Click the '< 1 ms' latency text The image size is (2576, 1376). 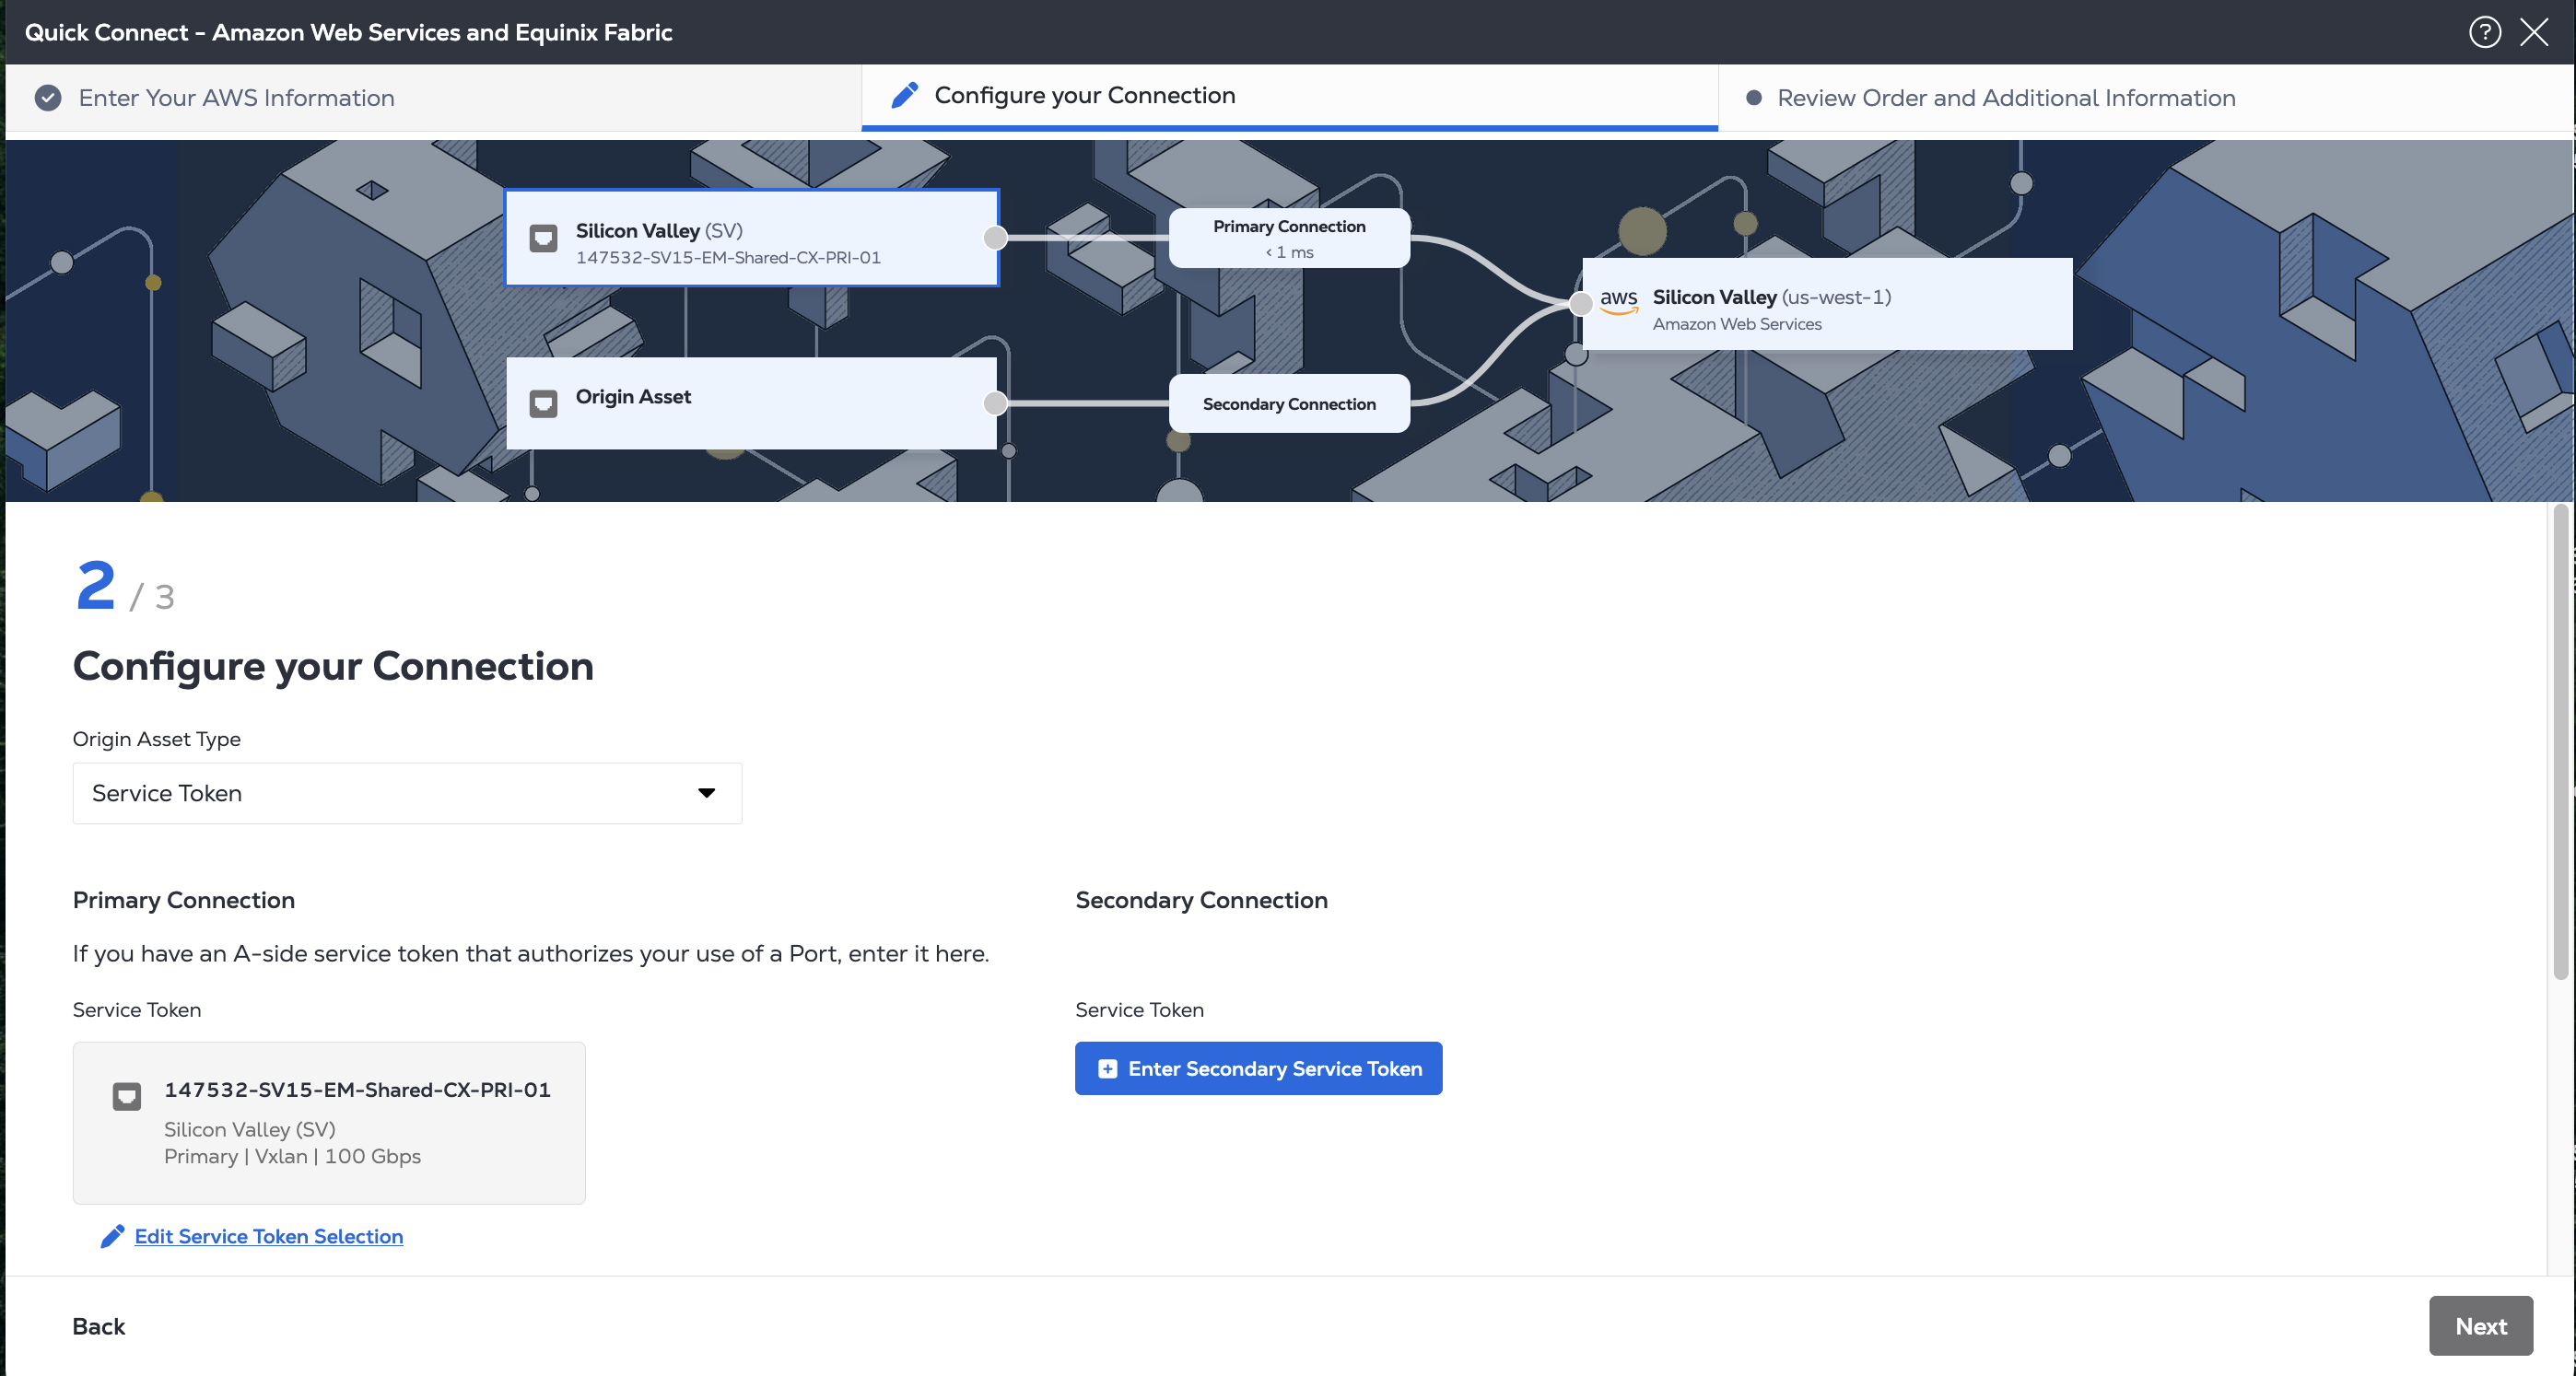[1289, 252]
